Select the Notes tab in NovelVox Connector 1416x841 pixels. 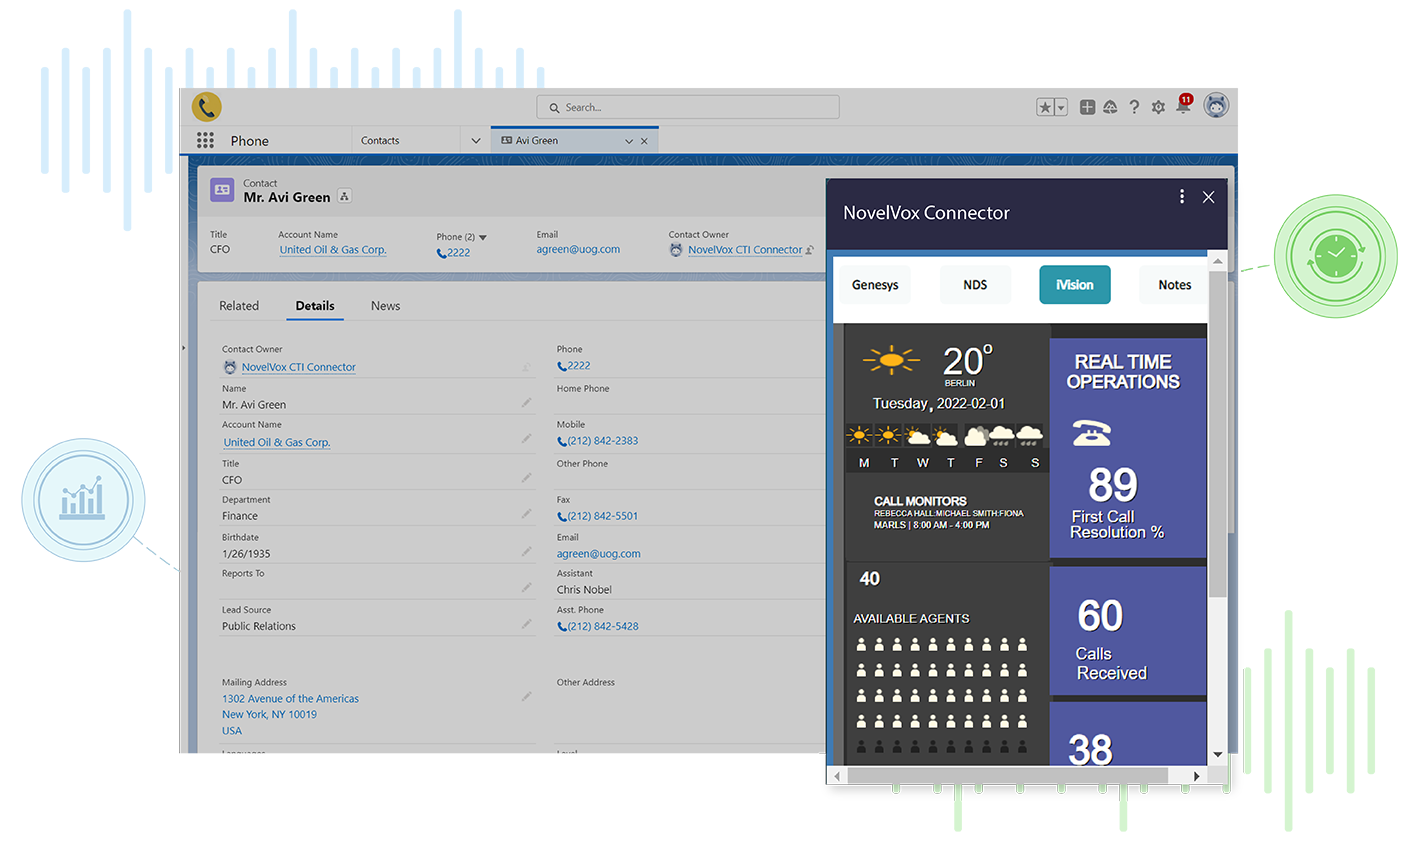(1174, 284)
